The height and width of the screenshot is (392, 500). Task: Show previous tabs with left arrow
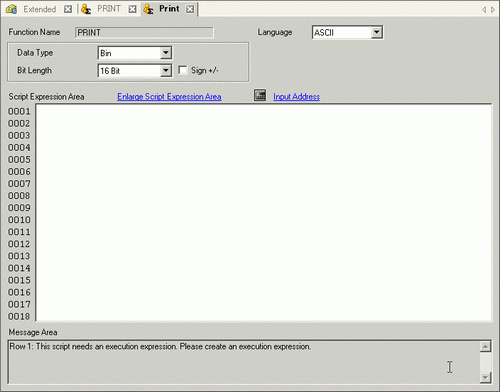click(x=484, y=10)
